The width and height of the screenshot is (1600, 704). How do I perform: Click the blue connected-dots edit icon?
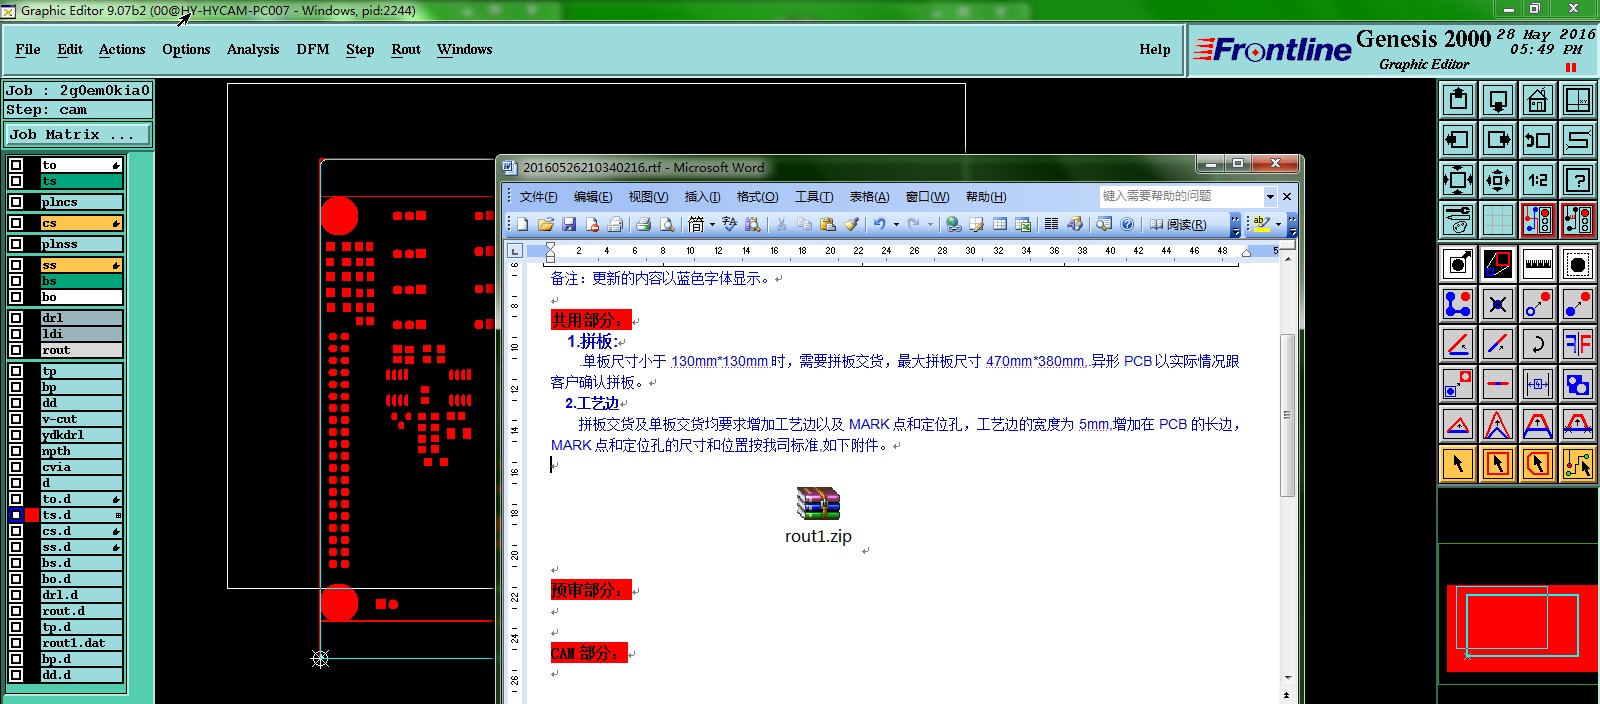[x=1458, y=304]
